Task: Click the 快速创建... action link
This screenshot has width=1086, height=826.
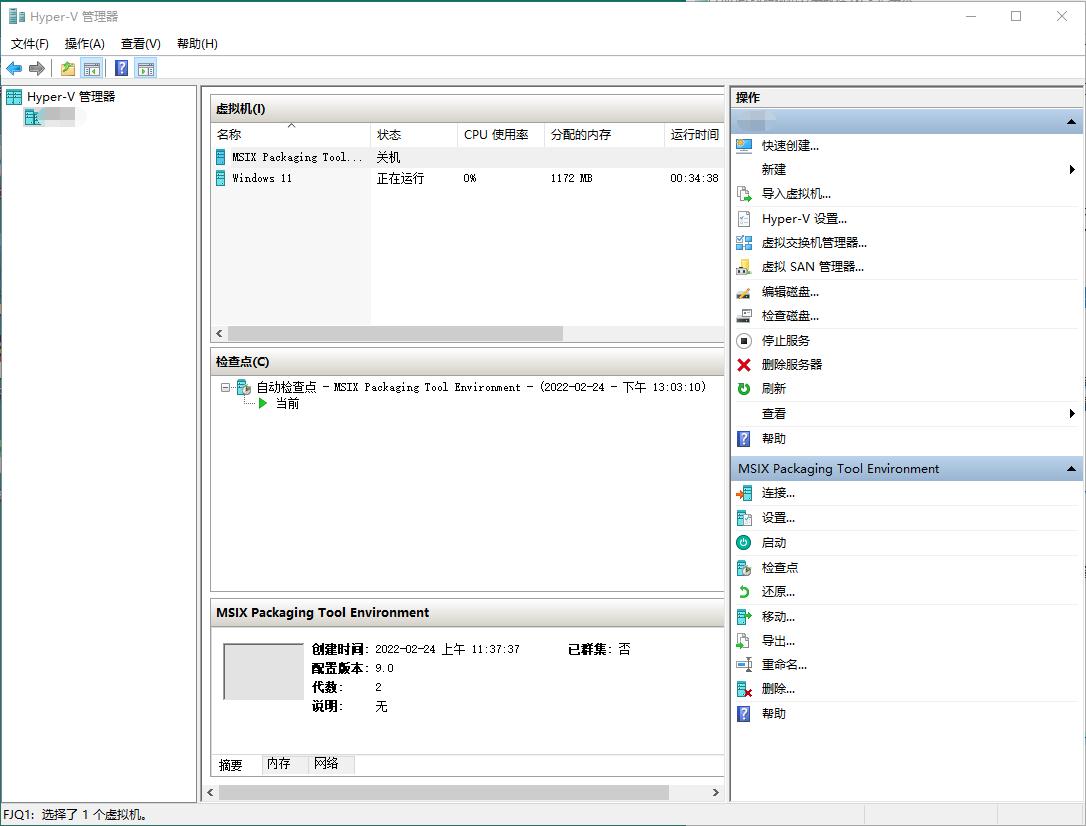Action: 790,145
